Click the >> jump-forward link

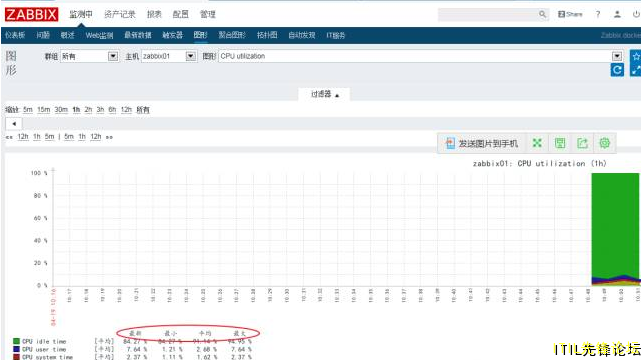pyautogui.click(x=109, y=137)
